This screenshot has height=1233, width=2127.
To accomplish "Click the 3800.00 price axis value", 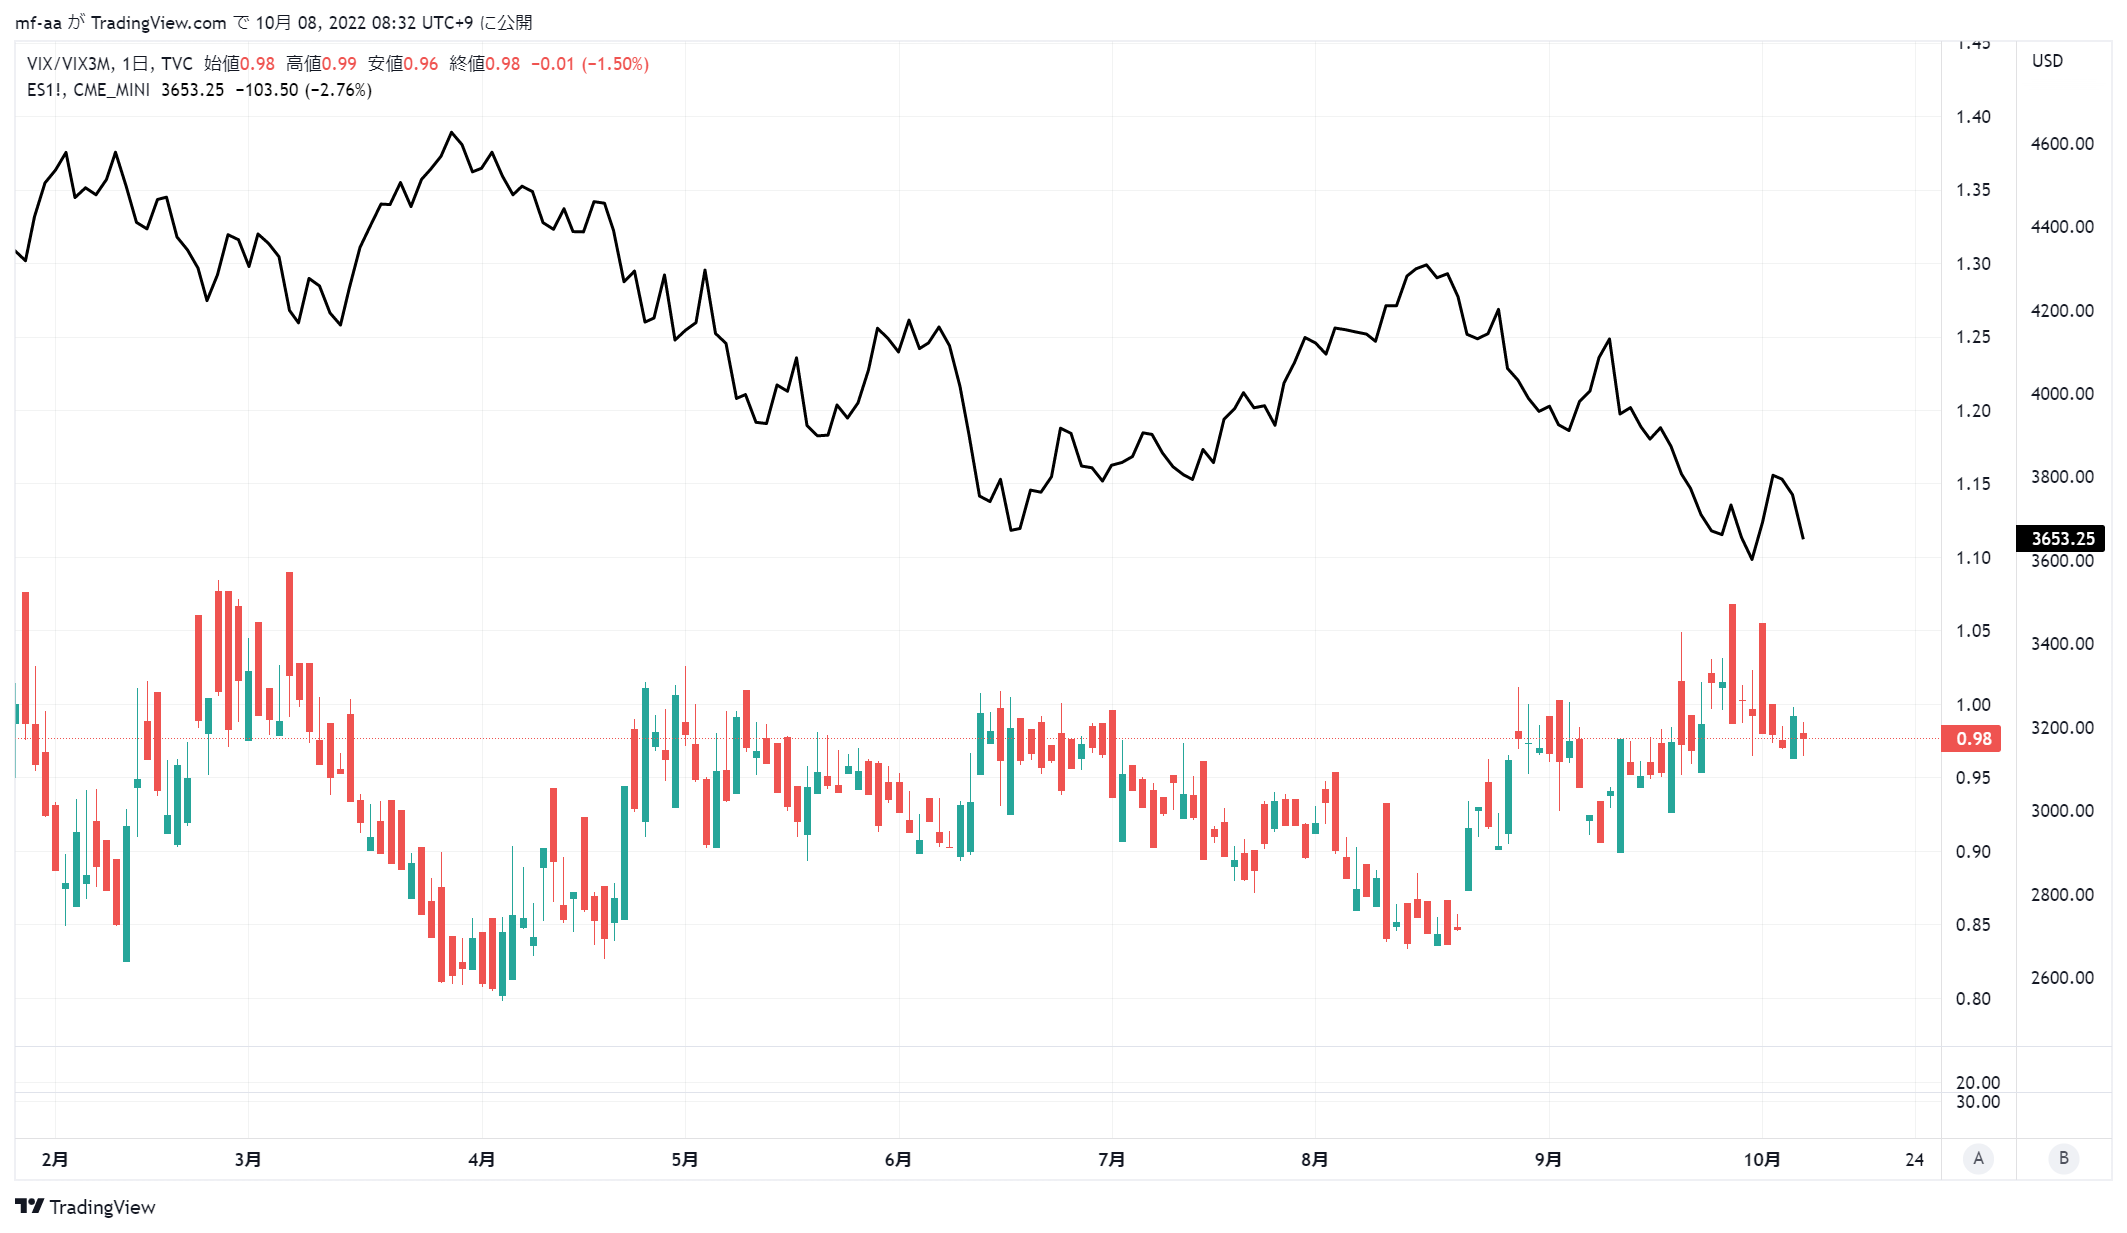I will click(2062, 477).
